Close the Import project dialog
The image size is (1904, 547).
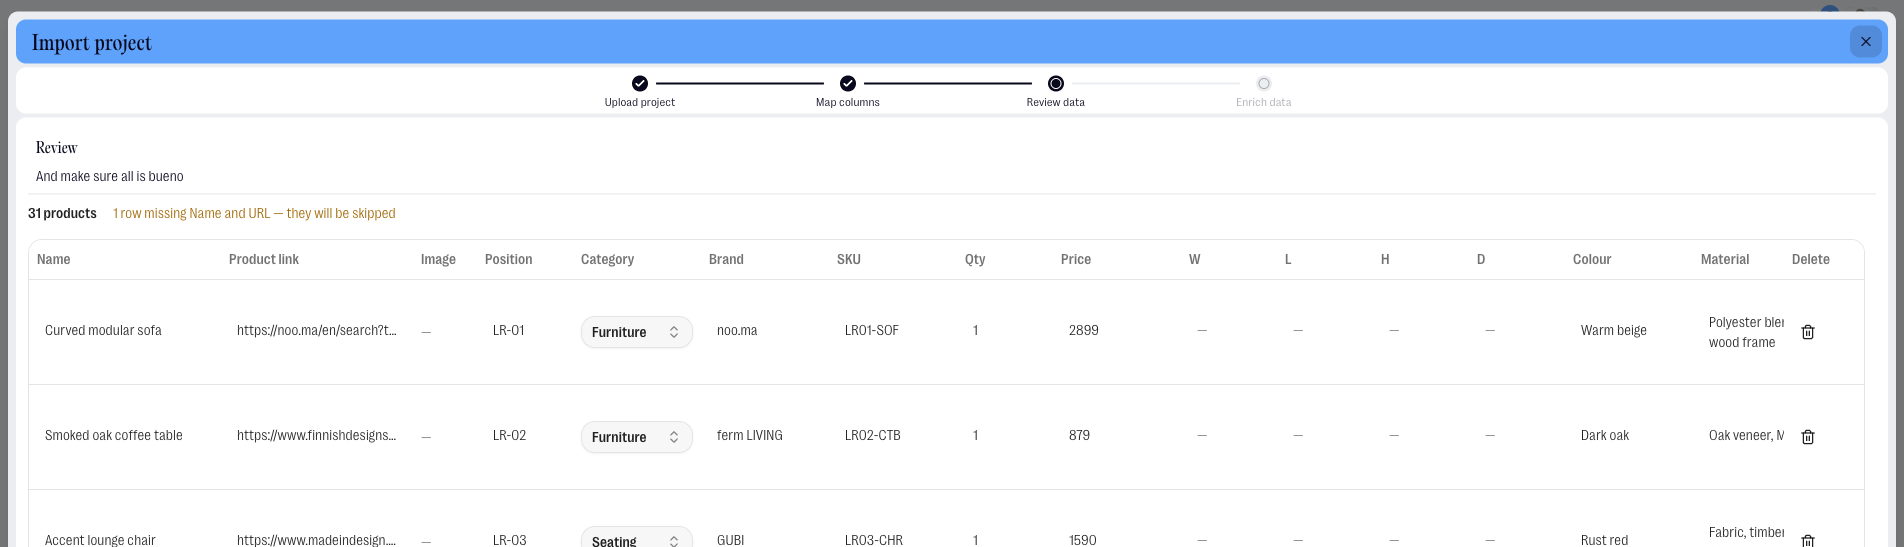pos(1865,42)
